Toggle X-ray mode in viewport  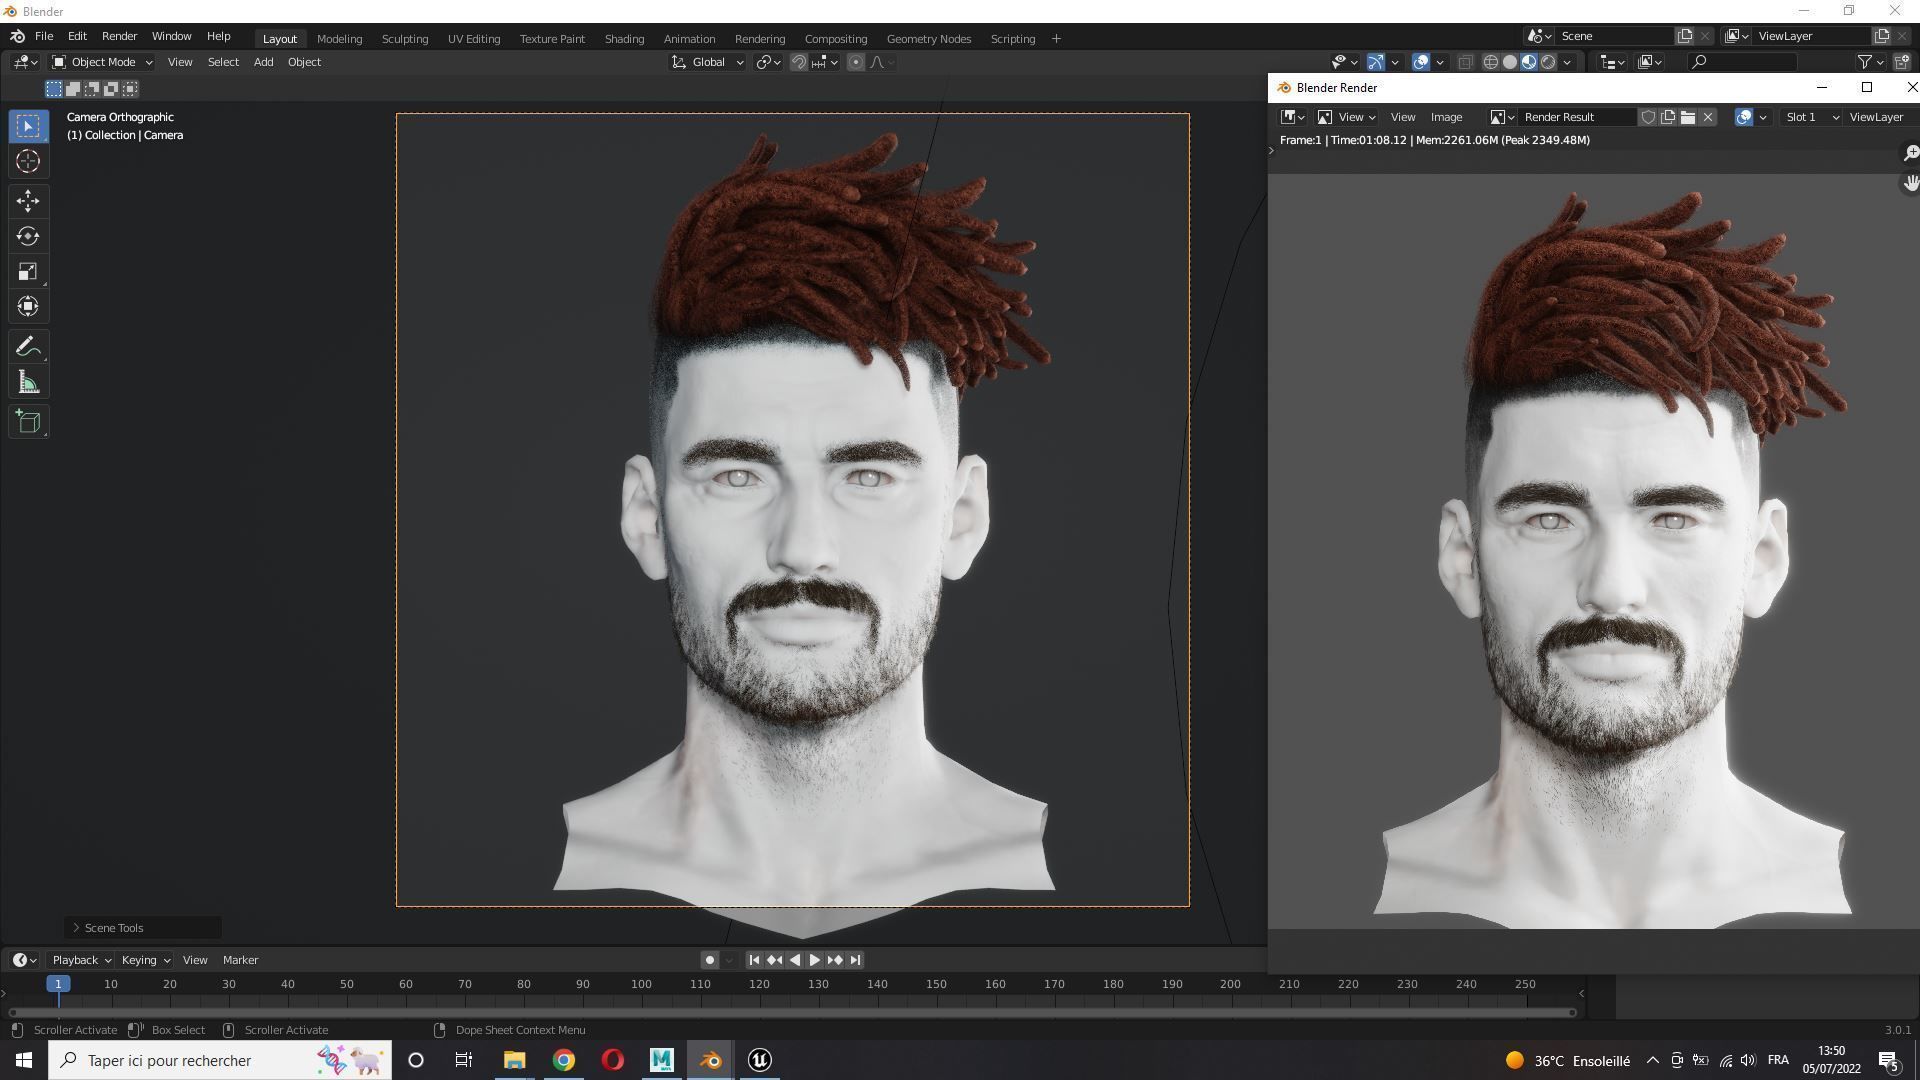(1465, 62)
